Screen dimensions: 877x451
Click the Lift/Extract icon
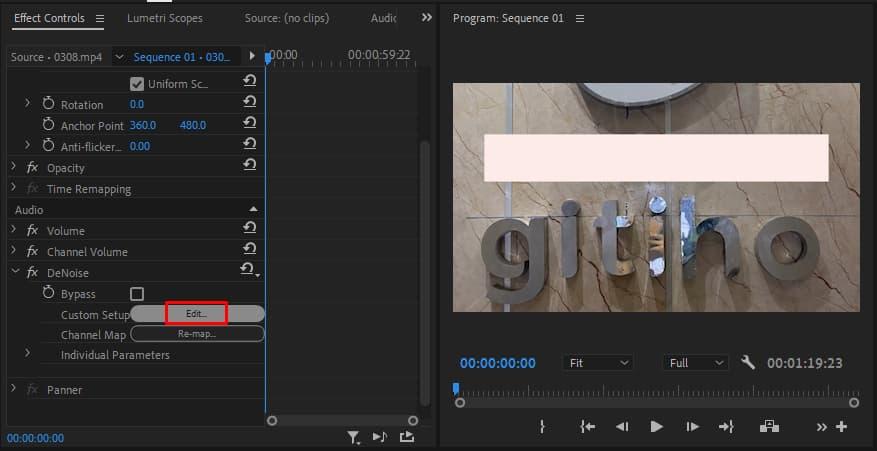tap(770, 426)
